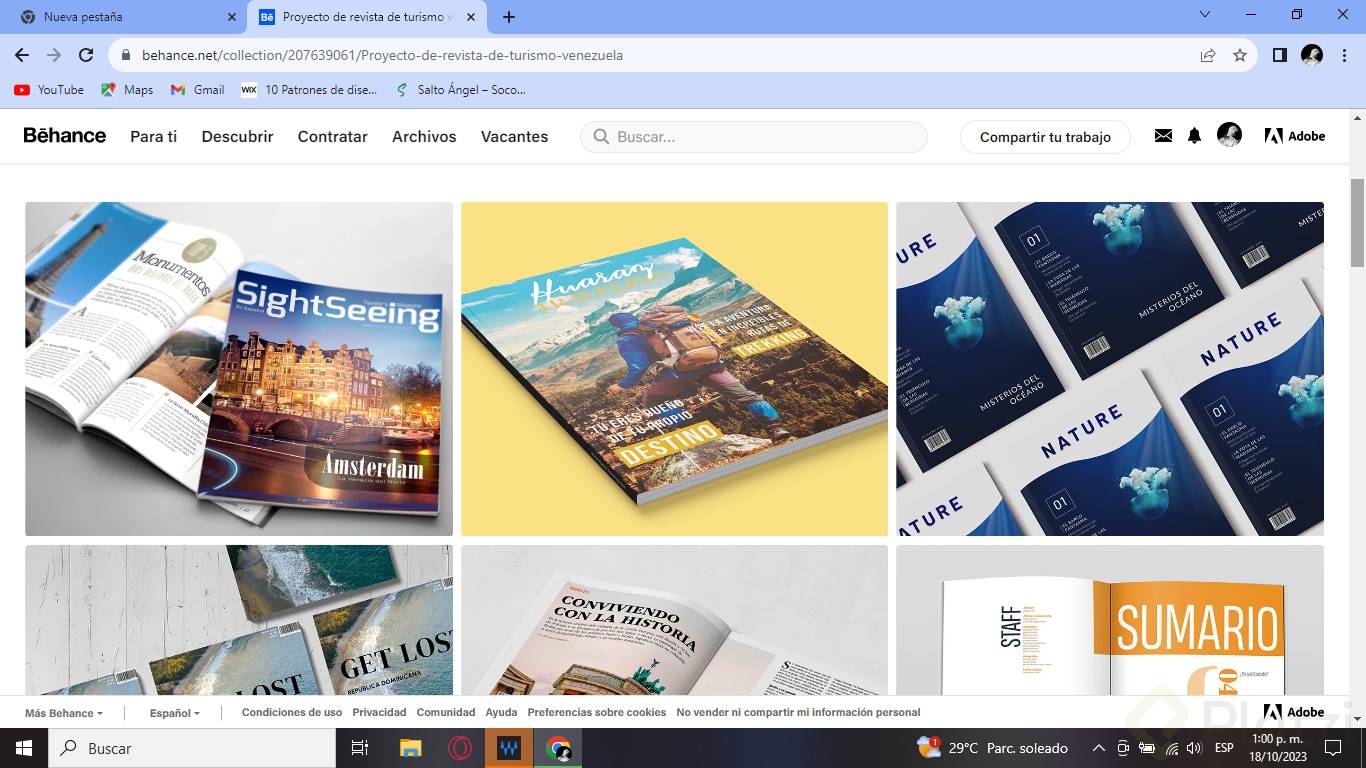Click the Adobe logo in the footer

coord(1295,712)
